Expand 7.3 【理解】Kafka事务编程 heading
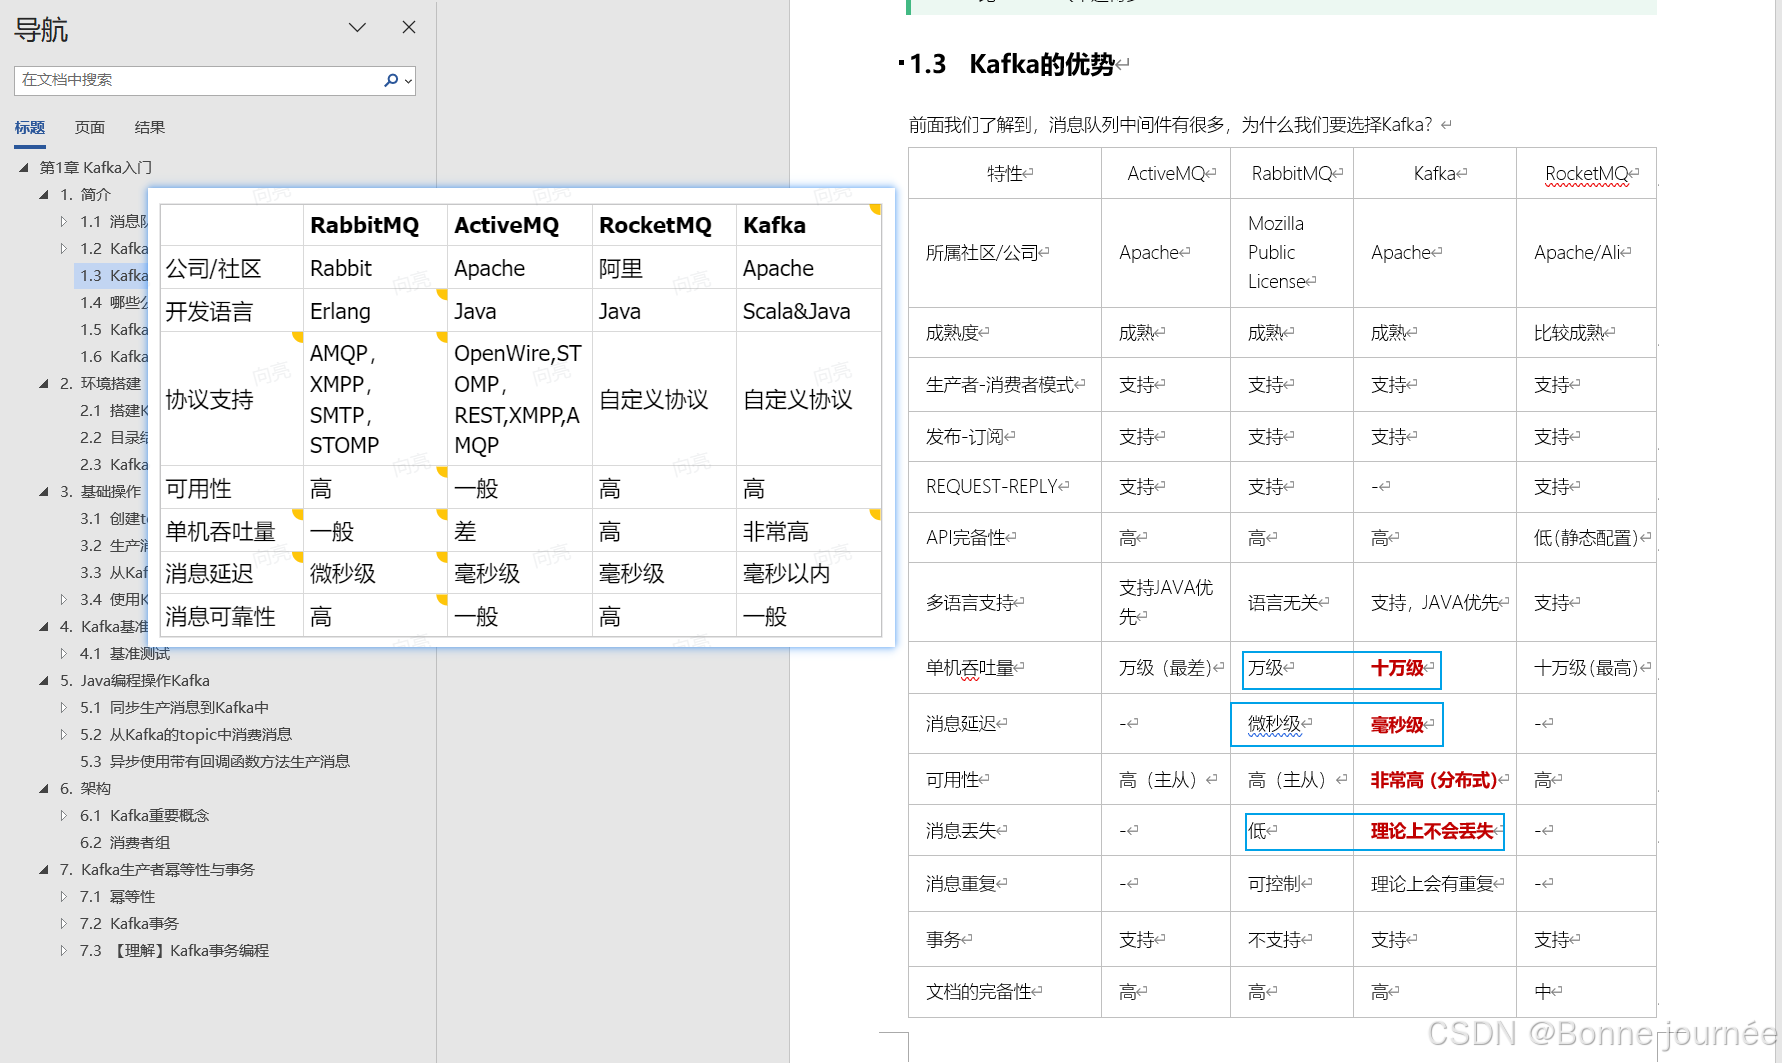This screenshot has height=1063, width=1782. click(64, 950)
